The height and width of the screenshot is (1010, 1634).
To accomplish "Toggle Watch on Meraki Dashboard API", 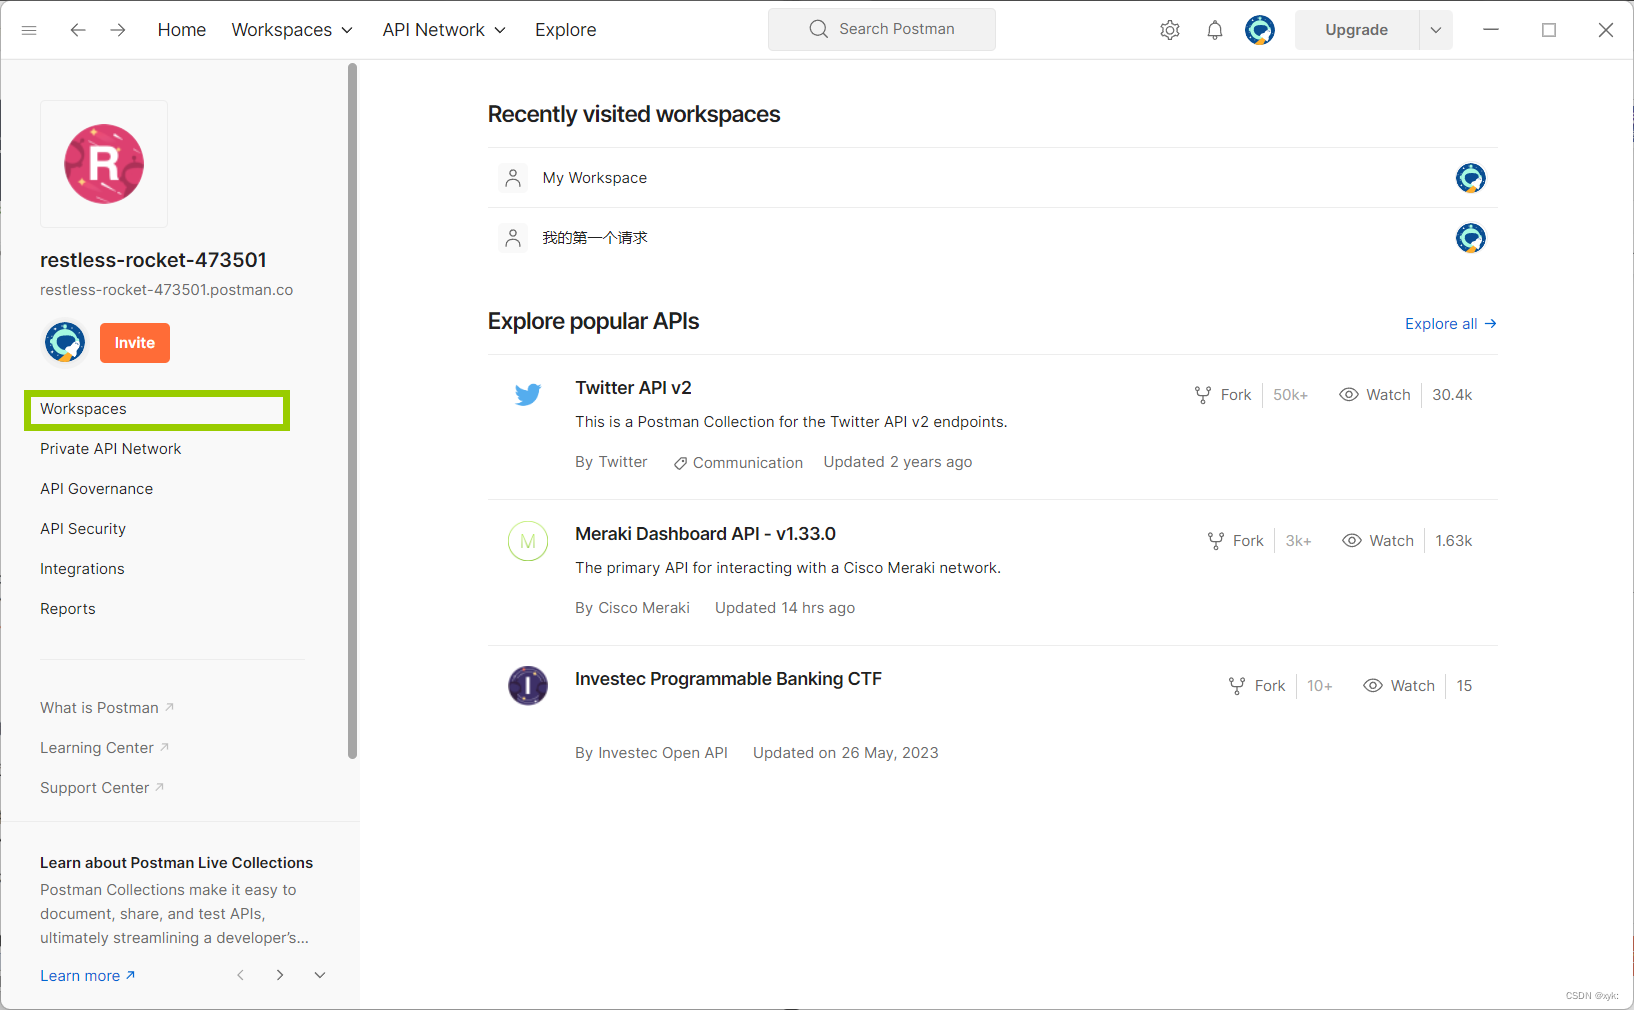I will pos(1378,541).
